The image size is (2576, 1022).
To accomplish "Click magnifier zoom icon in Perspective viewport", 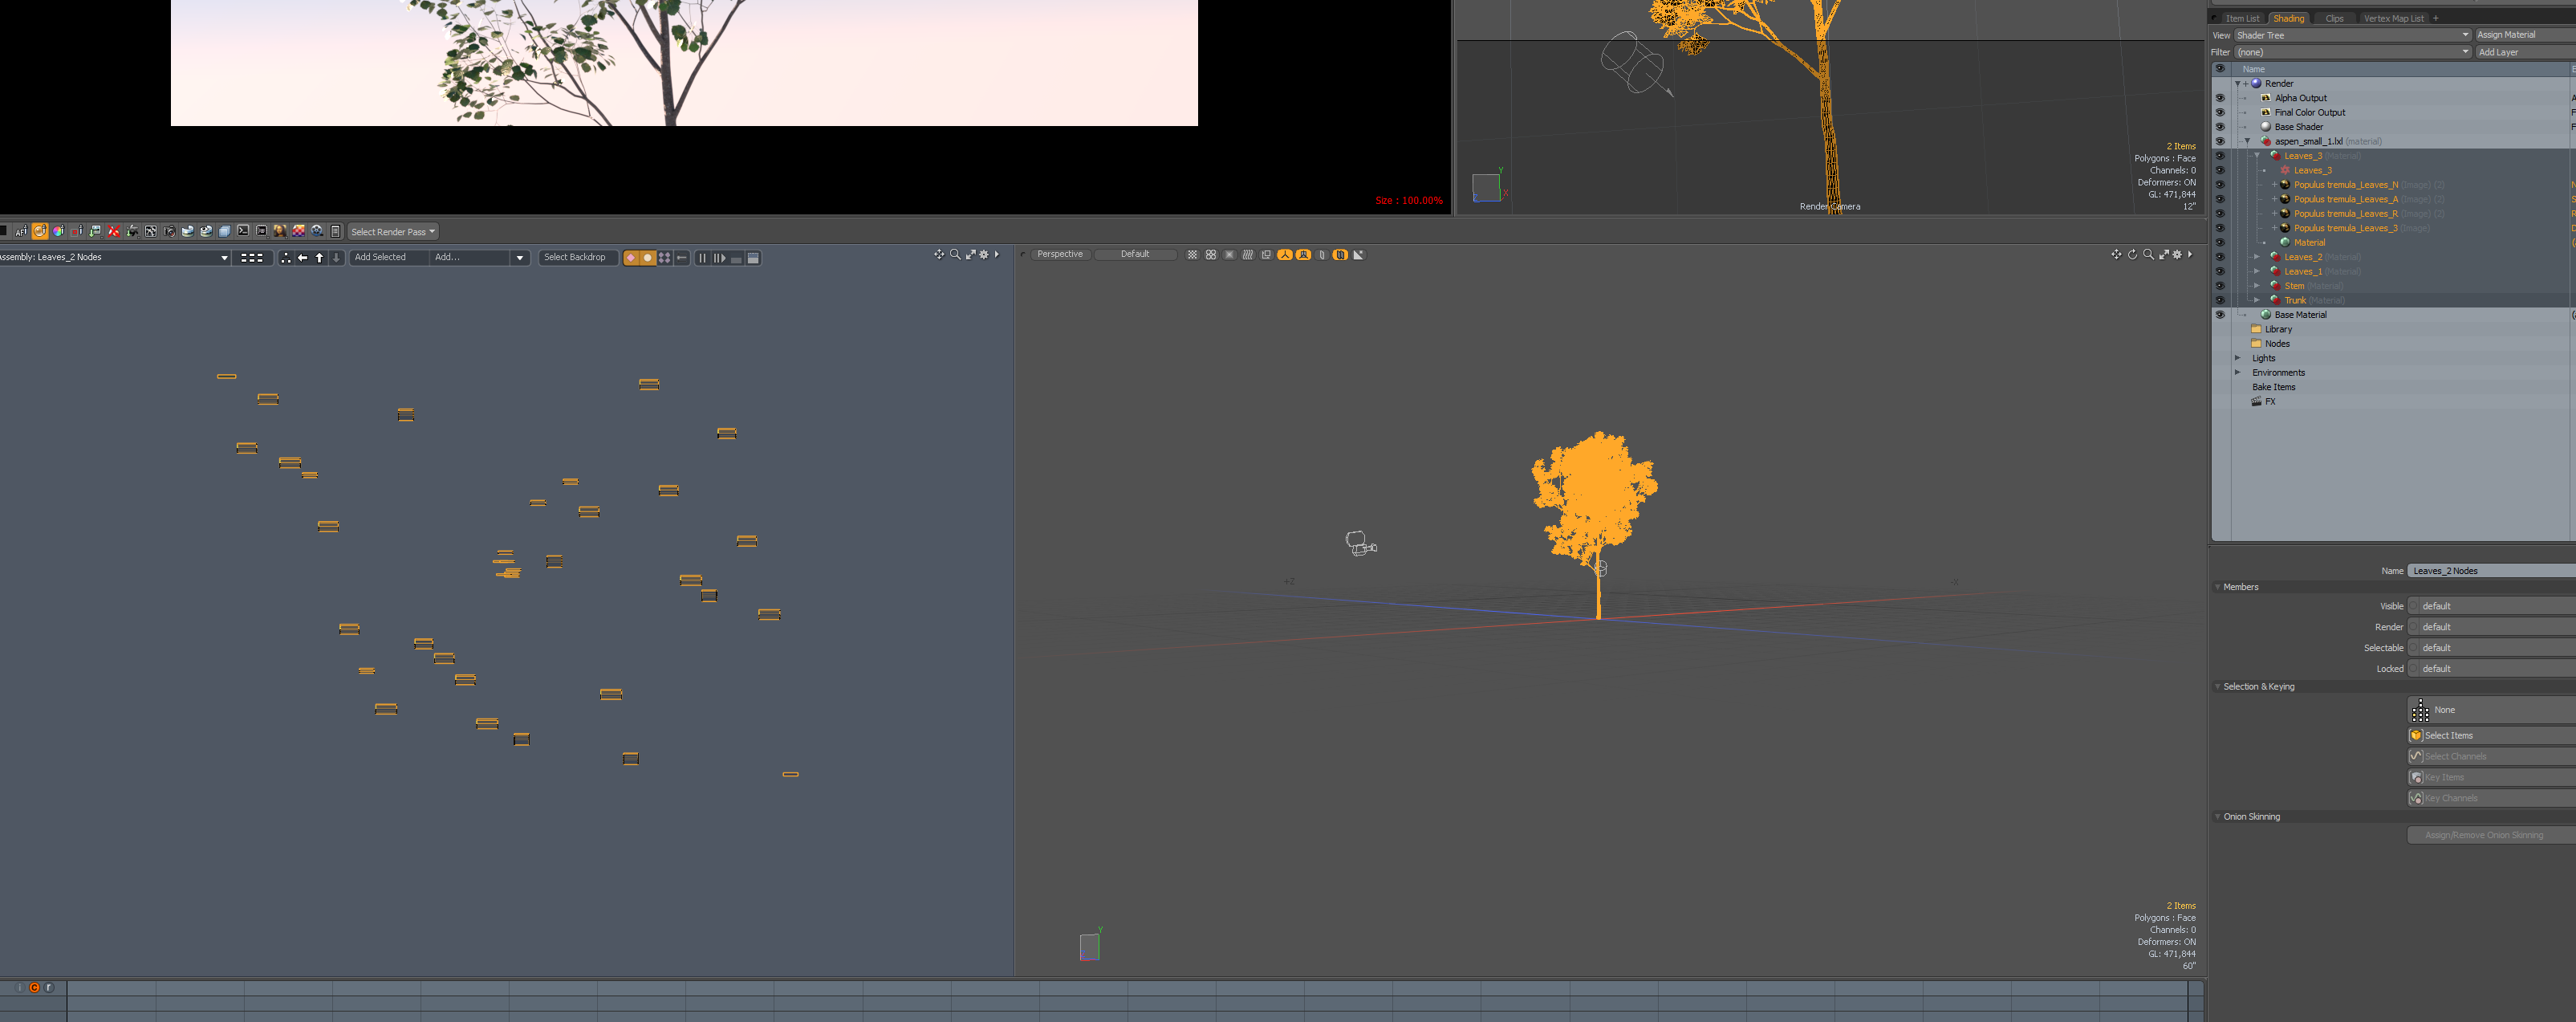I will pos(2148,255).
